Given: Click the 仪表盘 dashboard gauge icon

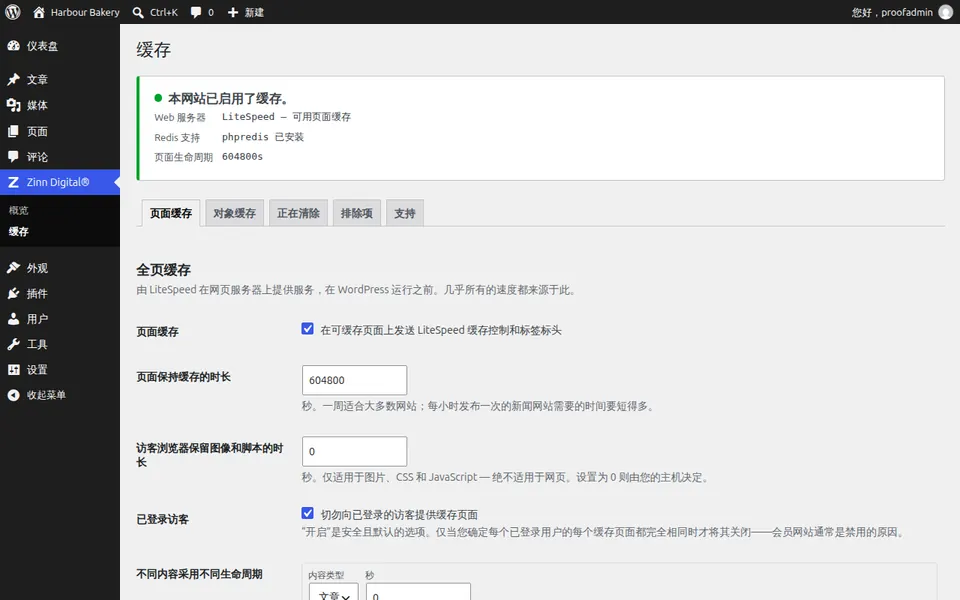Looking at the screenshot, I should 13,46.
